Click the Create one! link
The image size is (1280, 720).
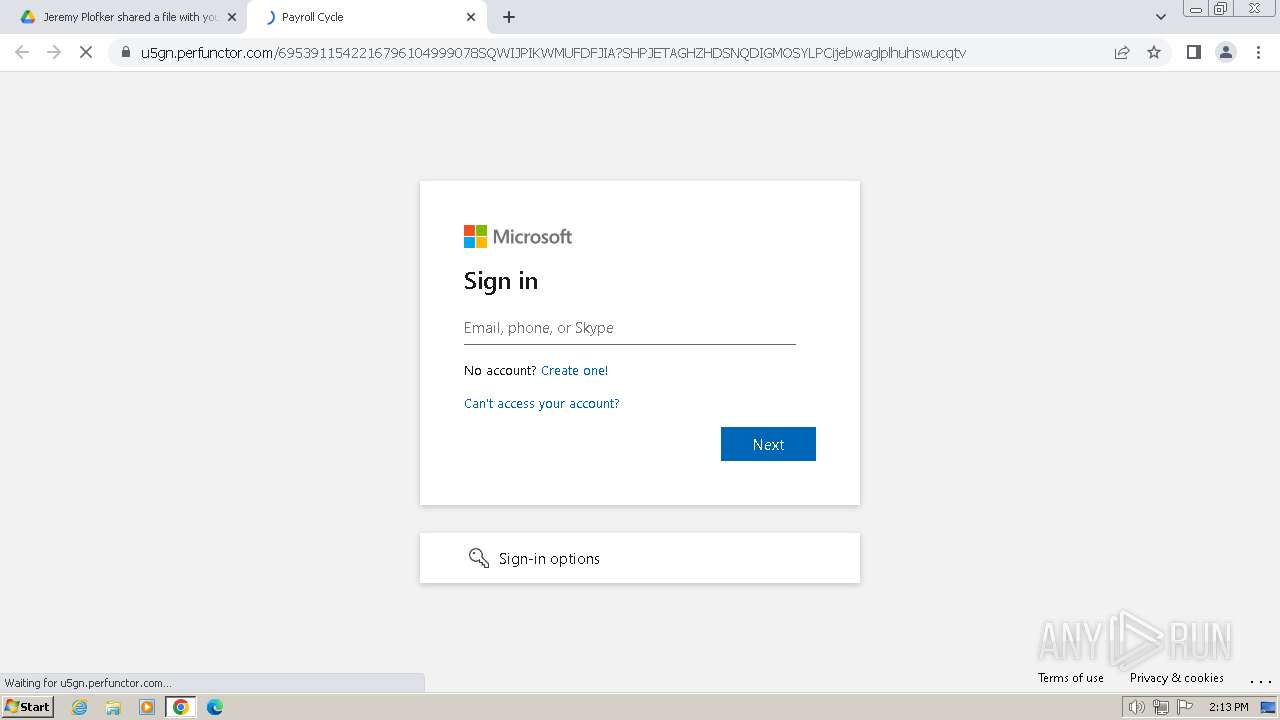tap(574, 370)
